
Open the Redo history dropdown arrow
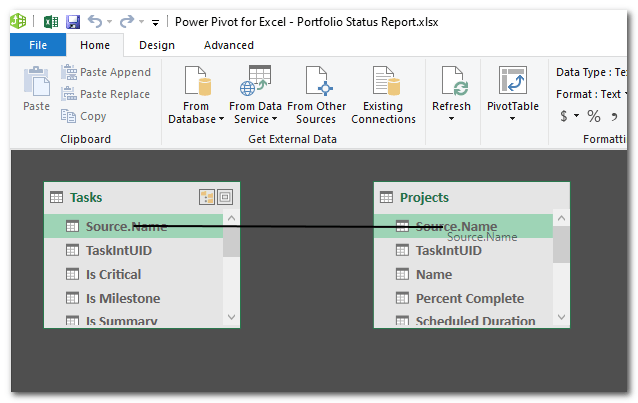142,22
